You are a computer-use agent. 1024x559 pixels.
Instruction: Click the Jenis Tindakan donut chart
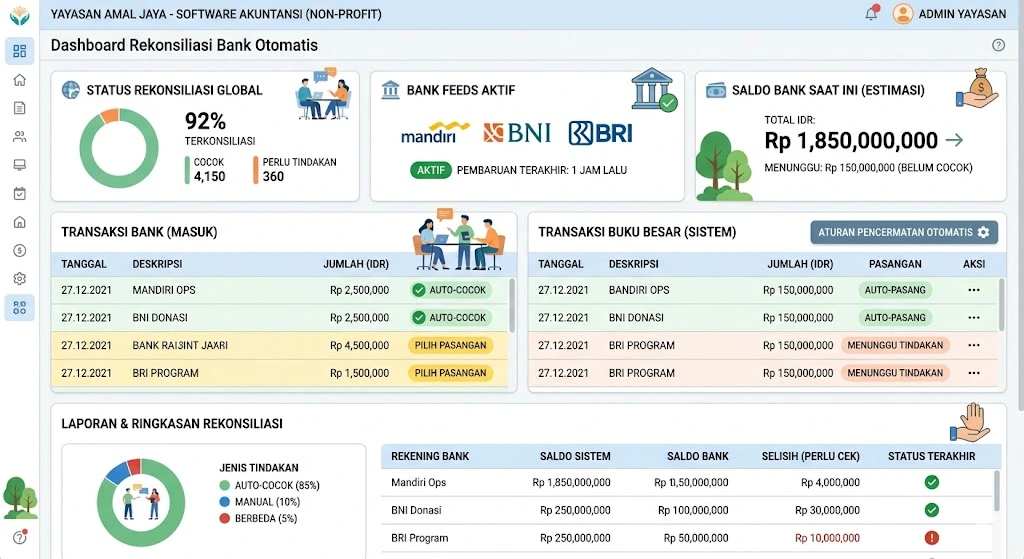point(141,502)
